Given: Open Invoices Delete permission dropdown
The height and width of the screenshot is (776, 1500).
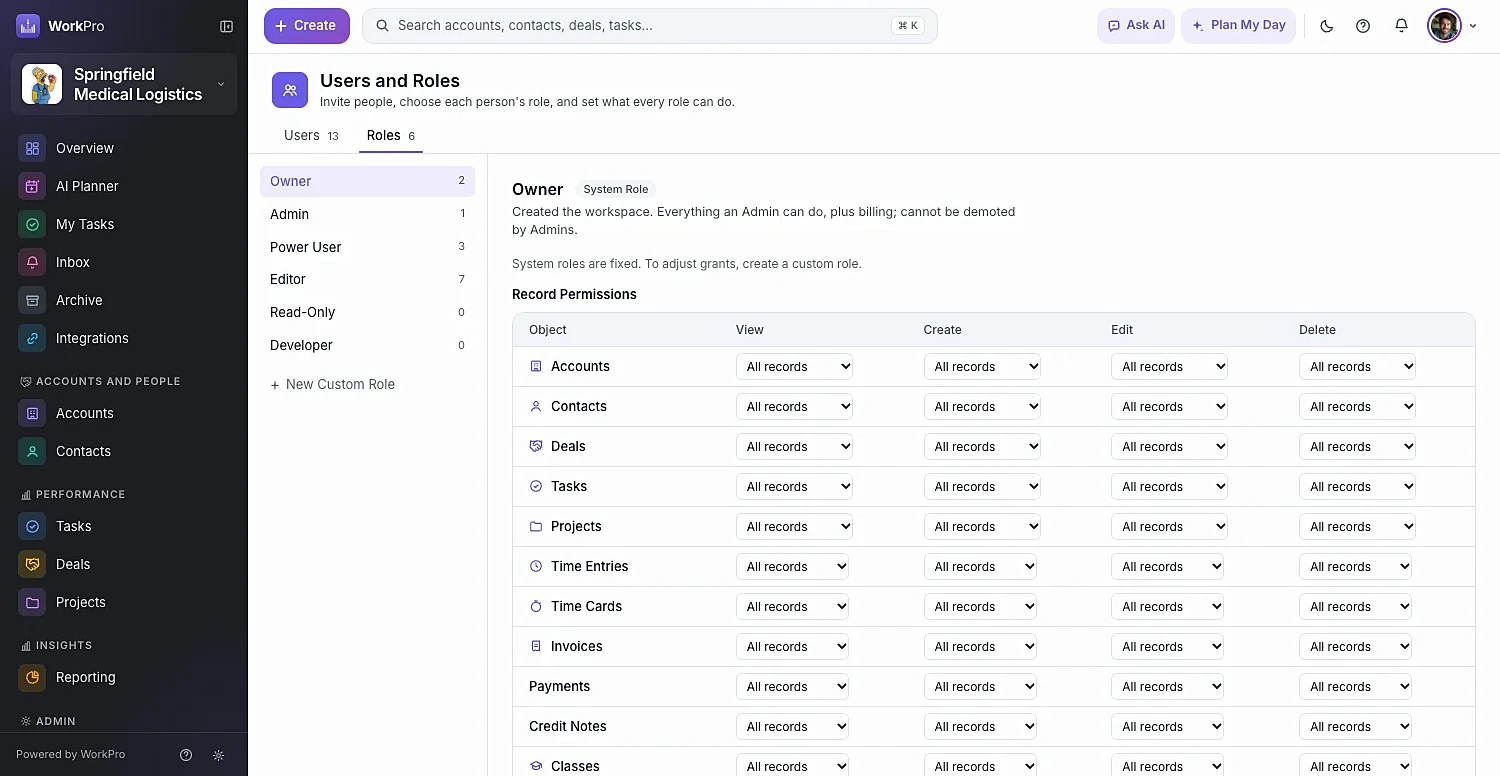Looking at the screenshot, I should (x=1355, y=647).
